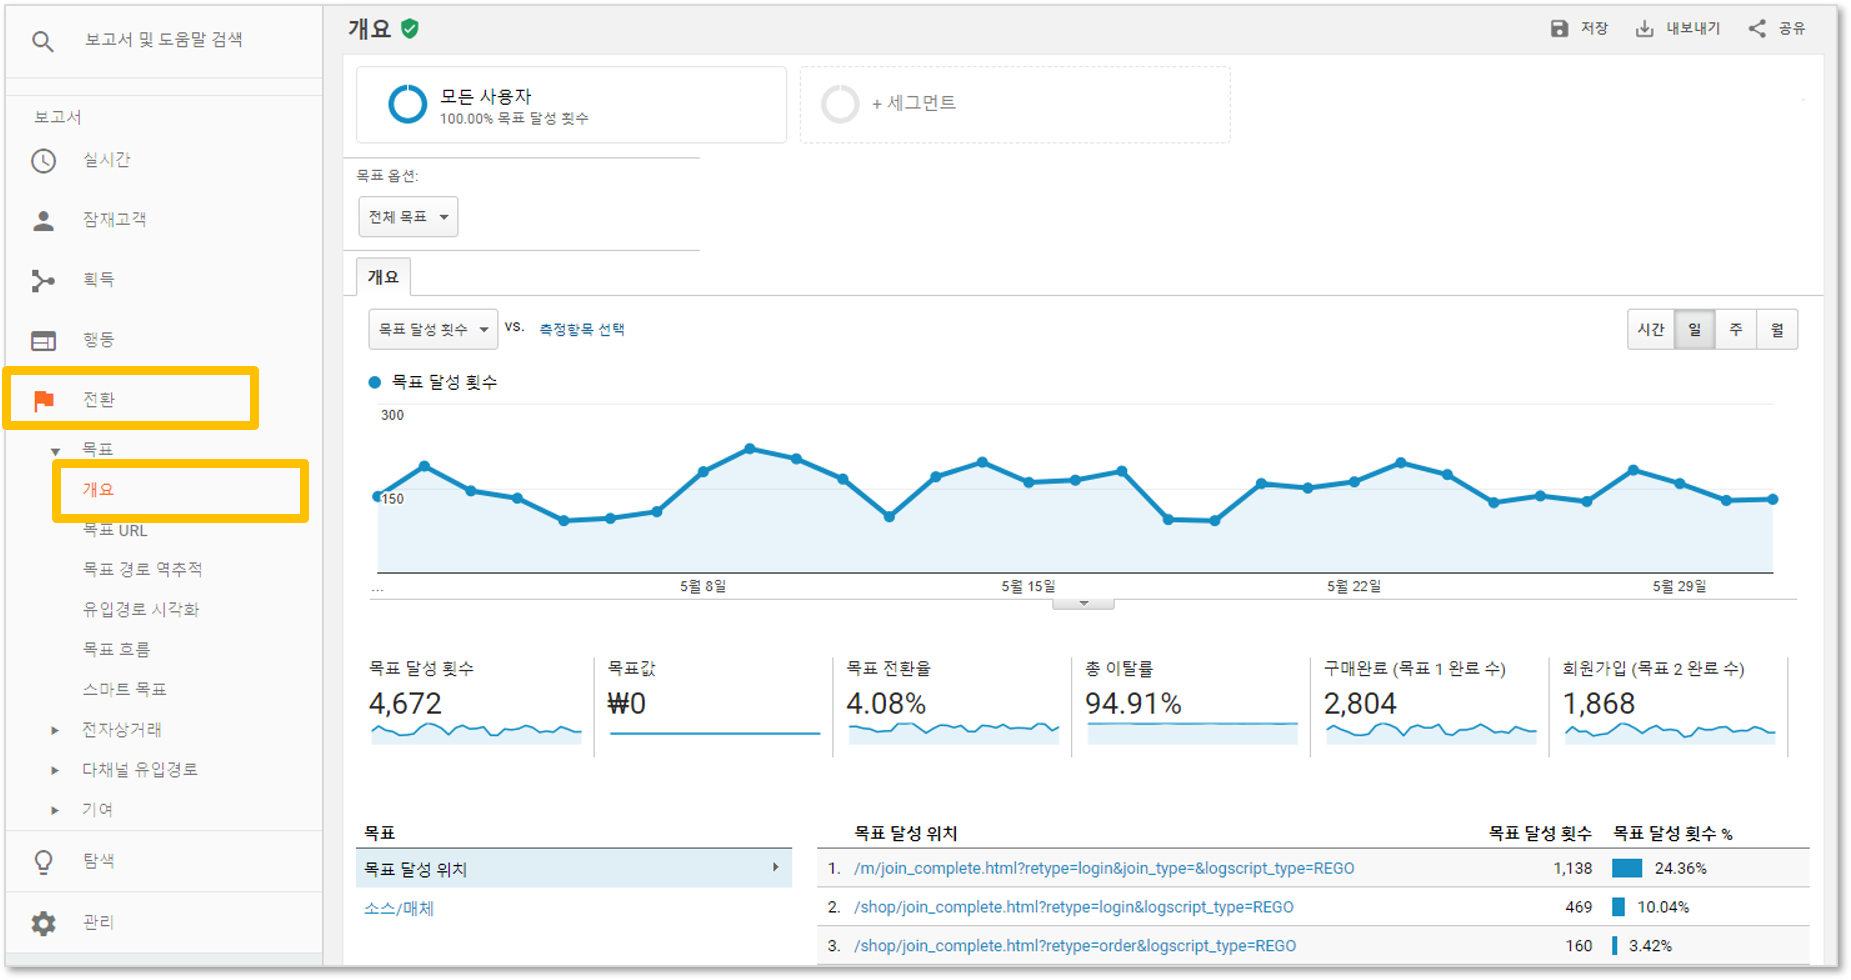Switch chart granularity to 월 (month)

(1777, 329)
